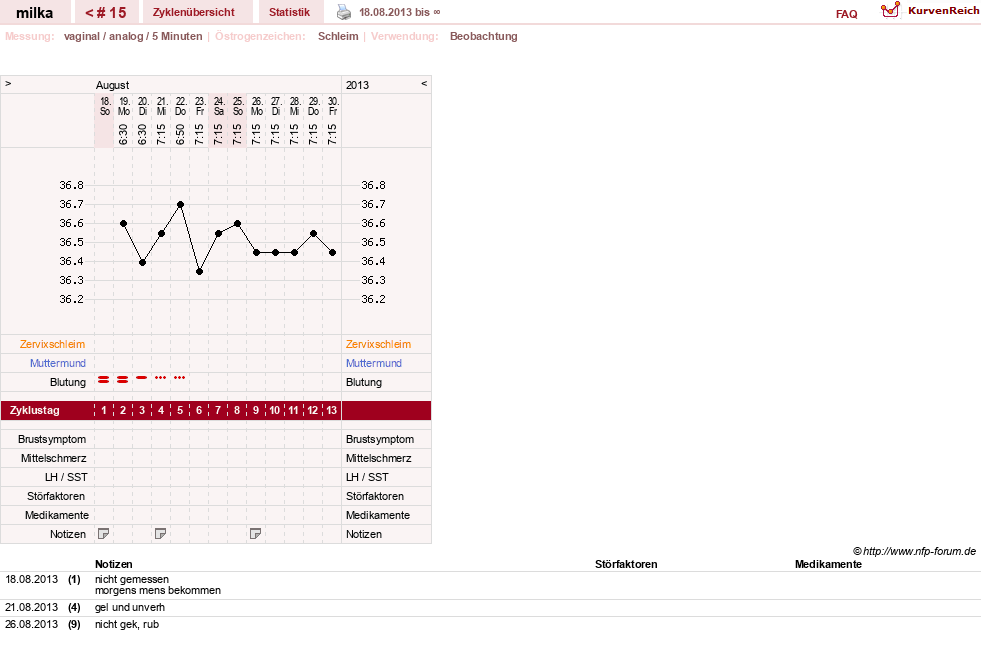Image resolution: width=981 pixels, height=657 pixels.
Task: Click the 'Beobachtung' usage value
Action: 484,36
